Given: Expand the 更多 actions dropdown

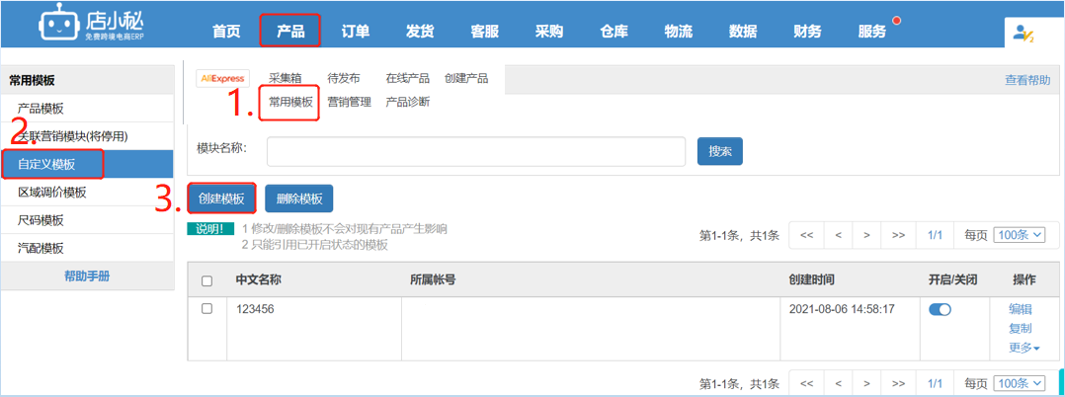Looking at the screenshot, I should [1024, 347].
